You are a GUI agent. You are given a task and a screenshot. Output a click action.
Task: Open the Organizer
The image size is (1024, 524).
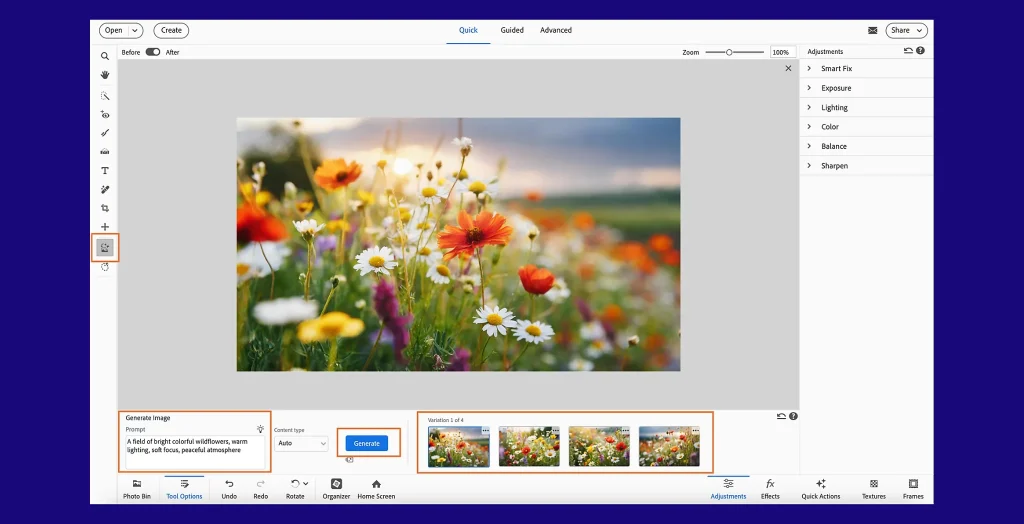click(336, 489)
